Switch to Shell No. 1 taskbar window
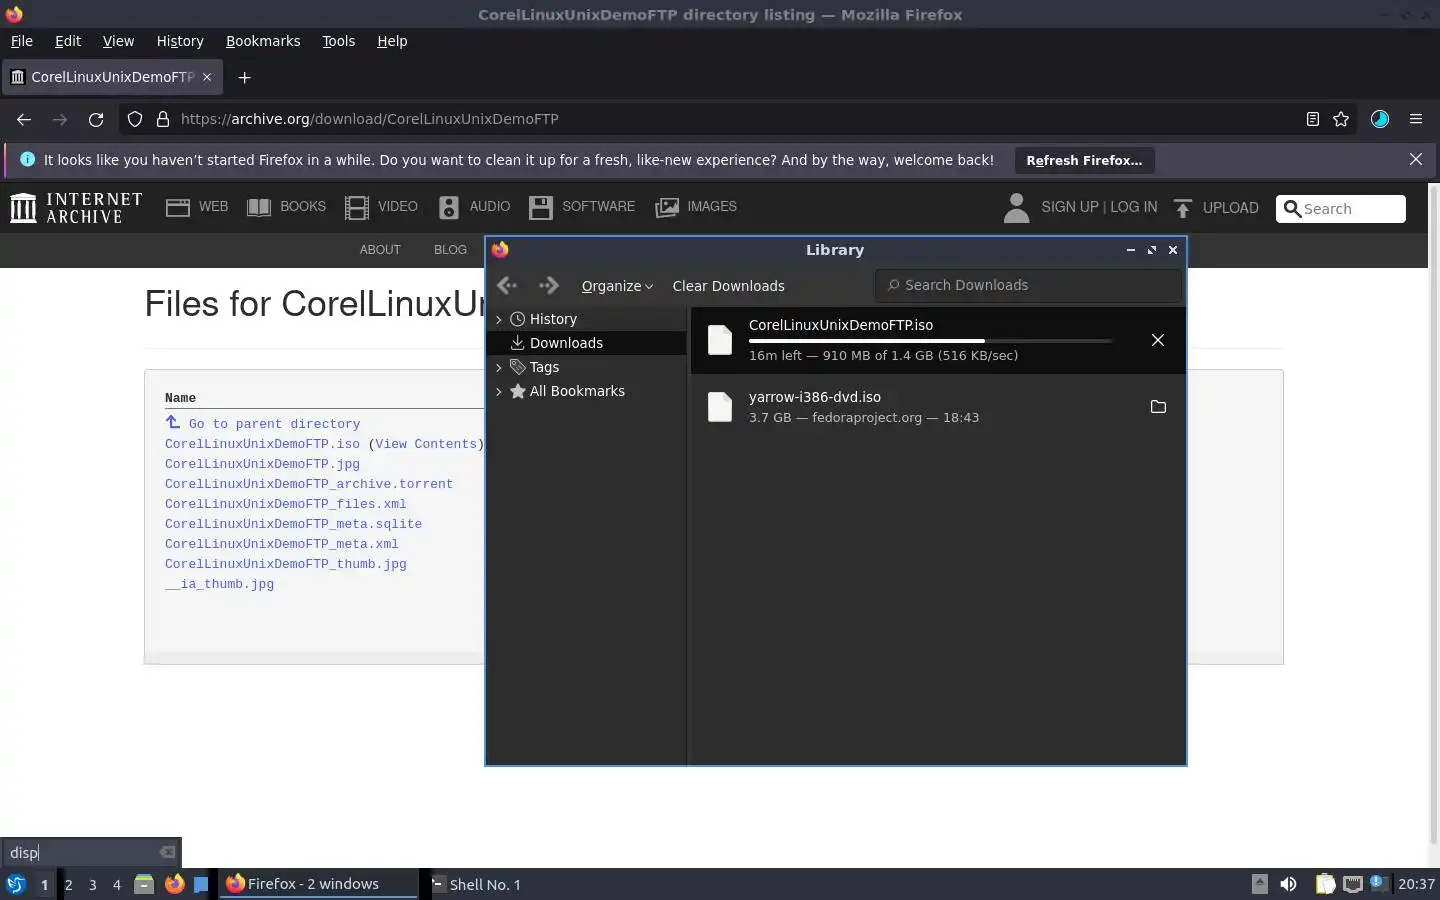1440x900 pixels. click(x=476, y=884)
